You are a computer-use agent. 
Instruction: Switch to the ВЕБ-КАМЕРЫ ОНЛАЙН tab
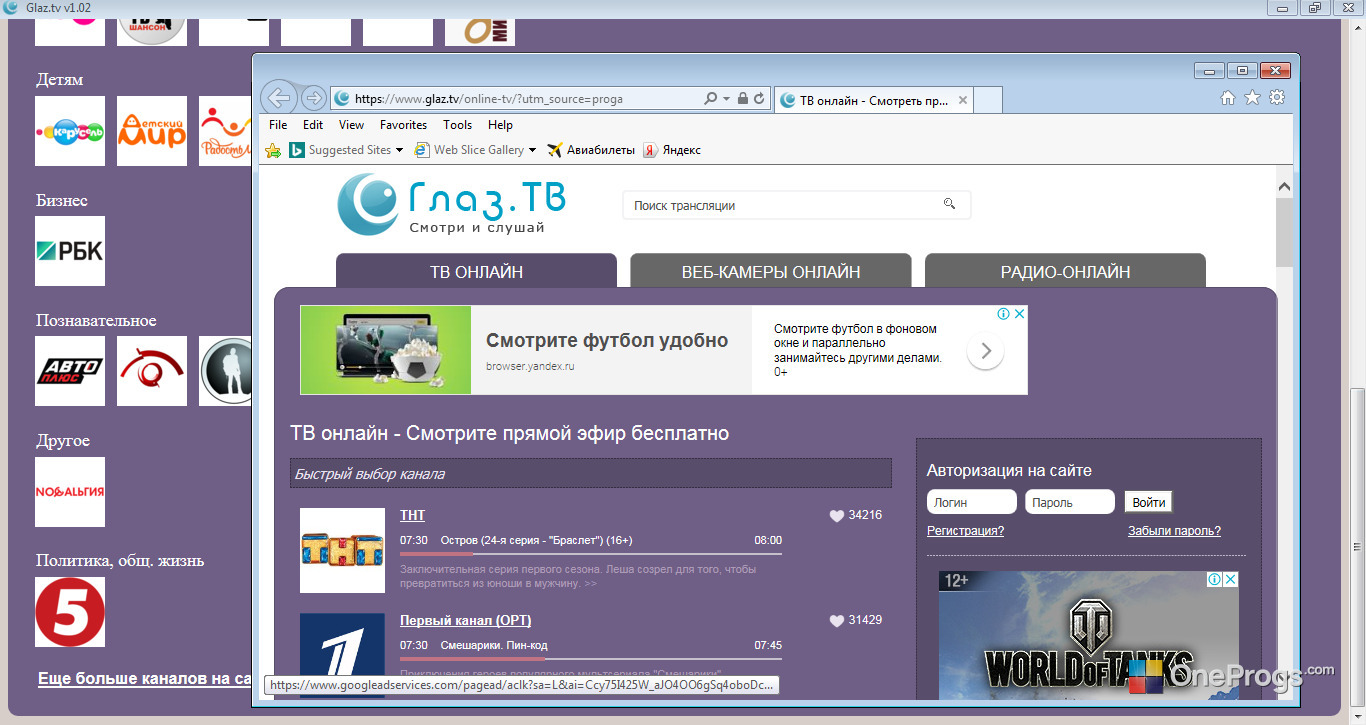pos(771,272)
